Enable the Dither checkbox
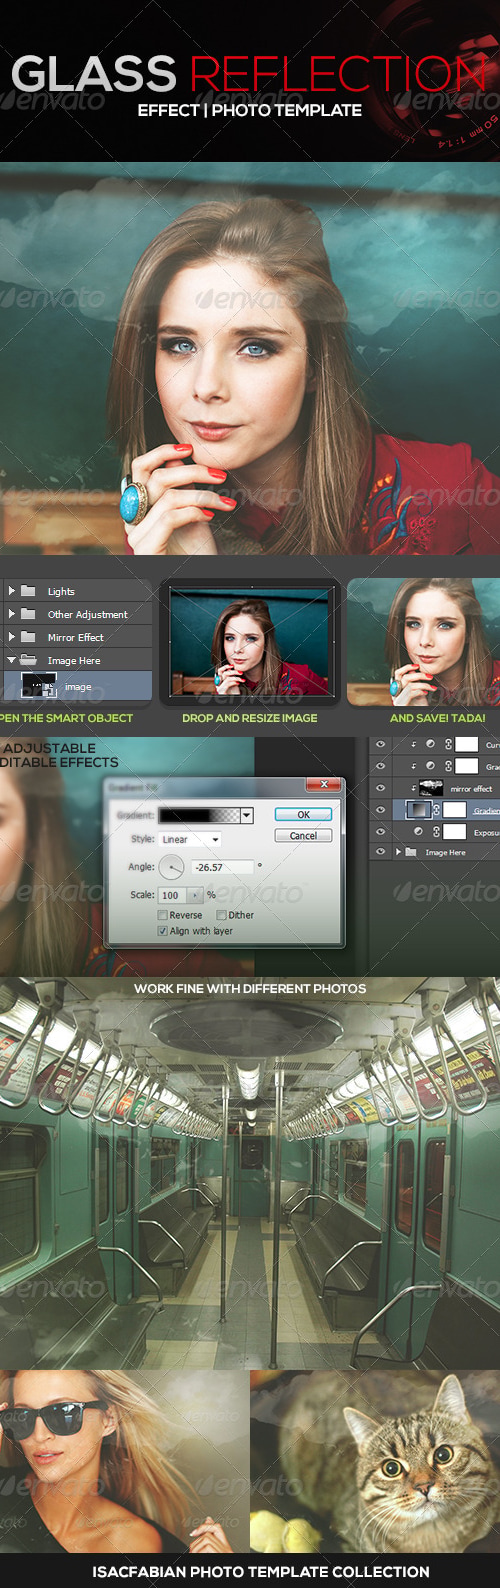 tap(221, 914)
